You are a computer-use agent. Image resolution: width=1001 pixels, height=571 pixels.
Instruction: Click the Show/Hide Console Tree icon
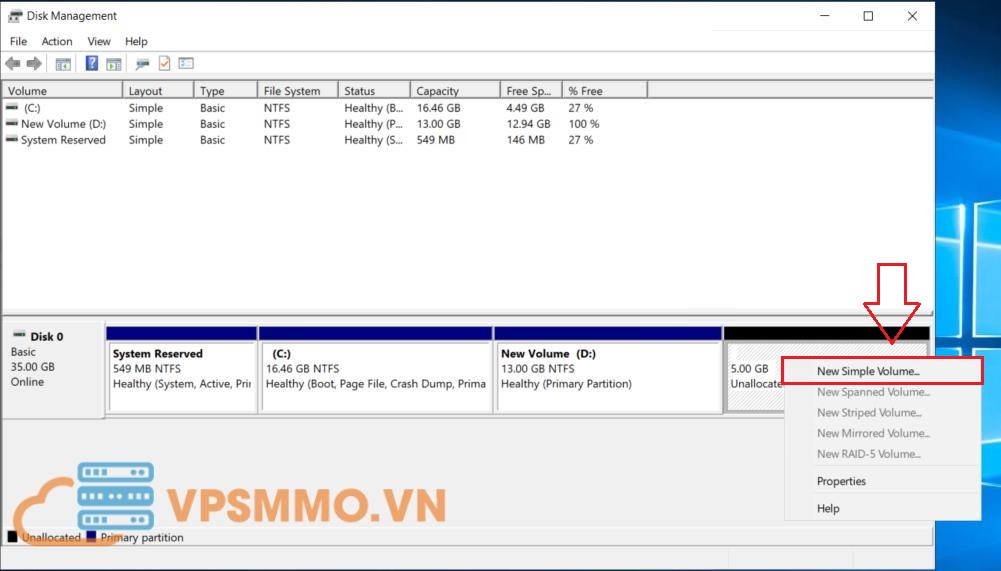63,64
